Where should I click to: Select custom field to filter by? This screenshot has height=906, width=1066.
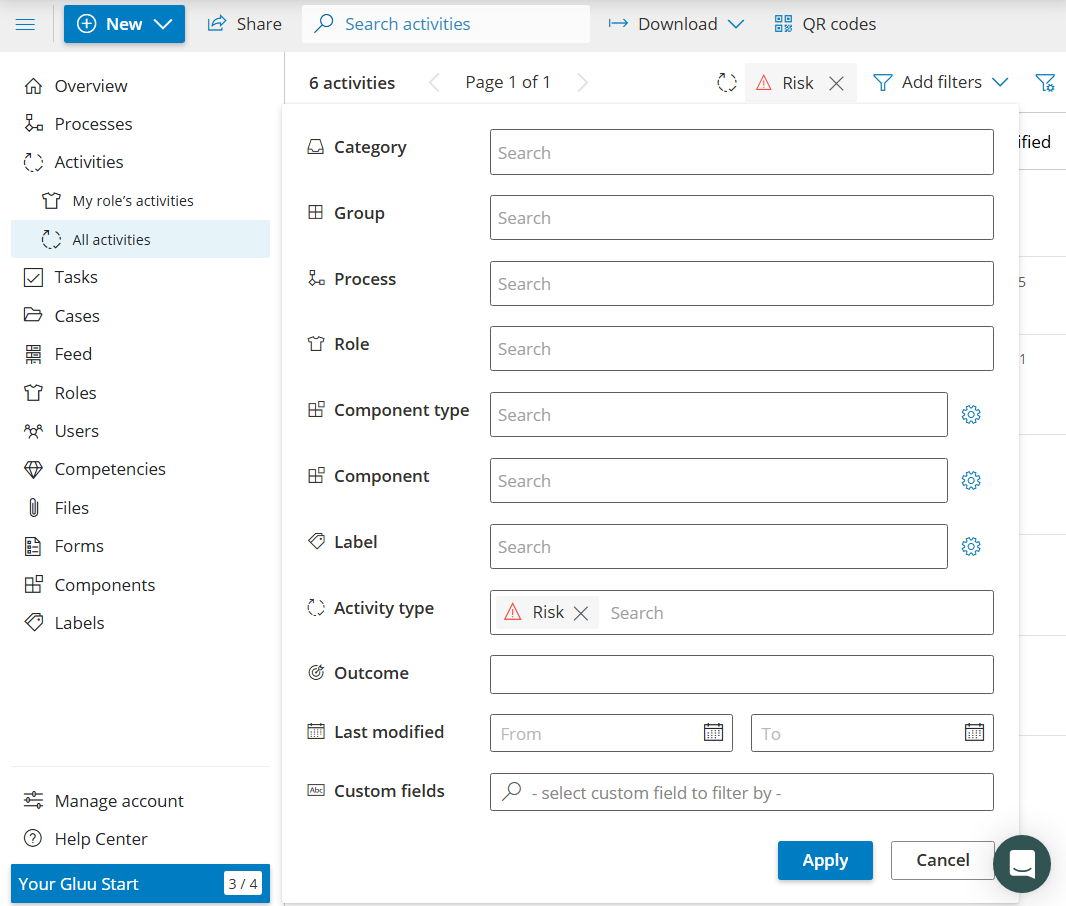tap(741, 792)
